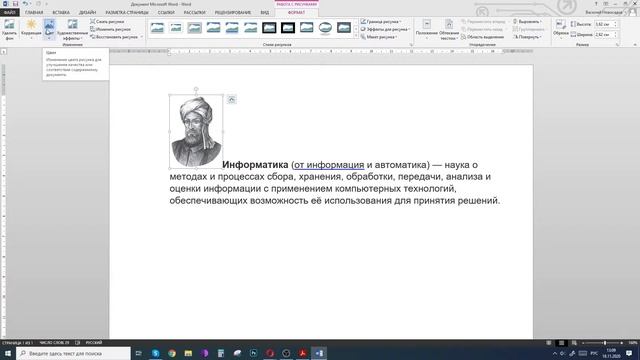Click the Word icon on the taskbar

319,353
